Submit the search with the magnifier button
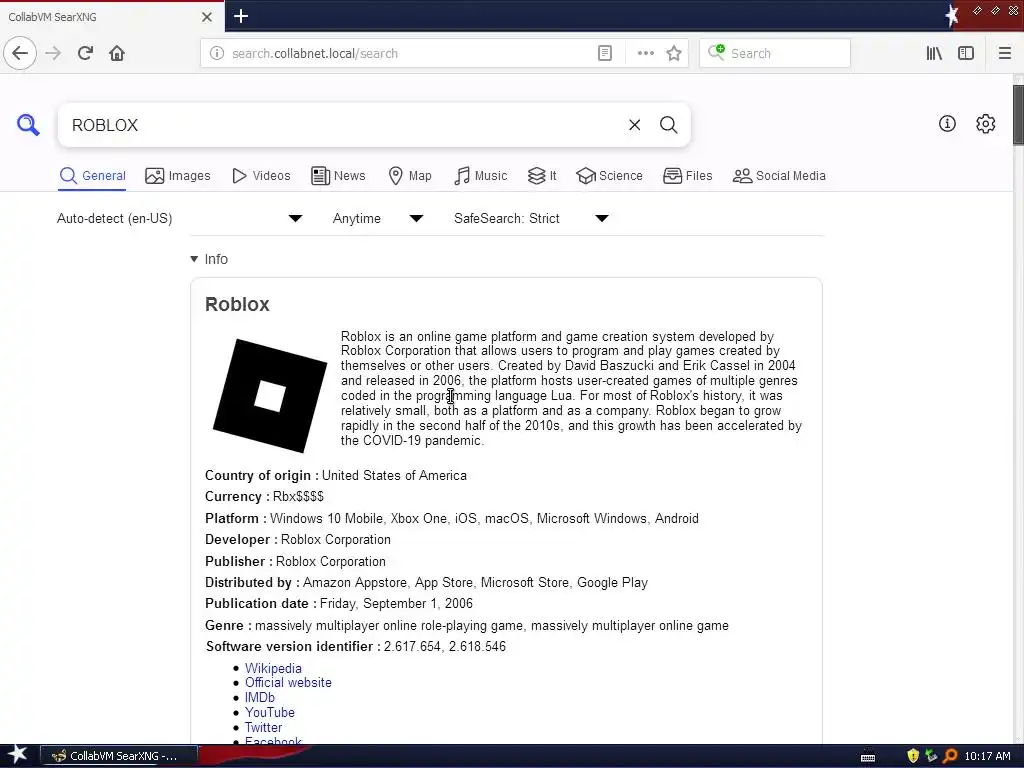 [669, 125]
